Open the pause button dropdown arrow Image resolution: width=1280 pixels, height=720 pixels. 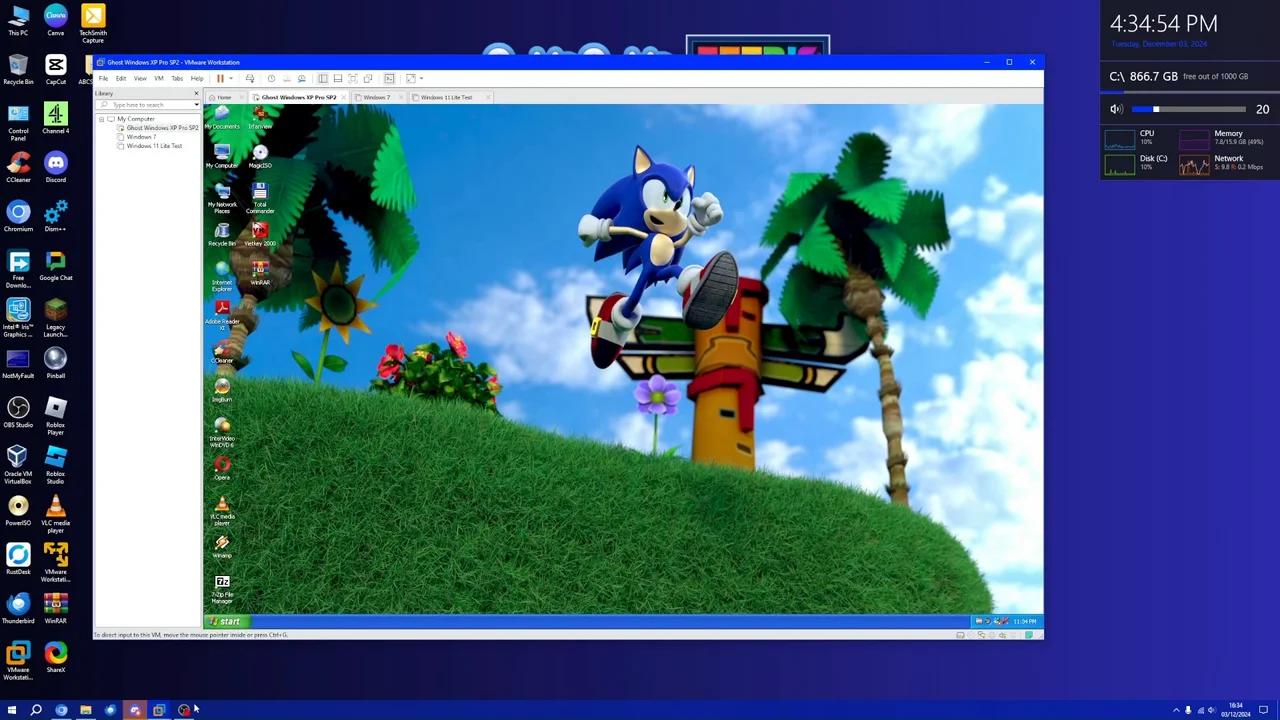coord(230,78)
